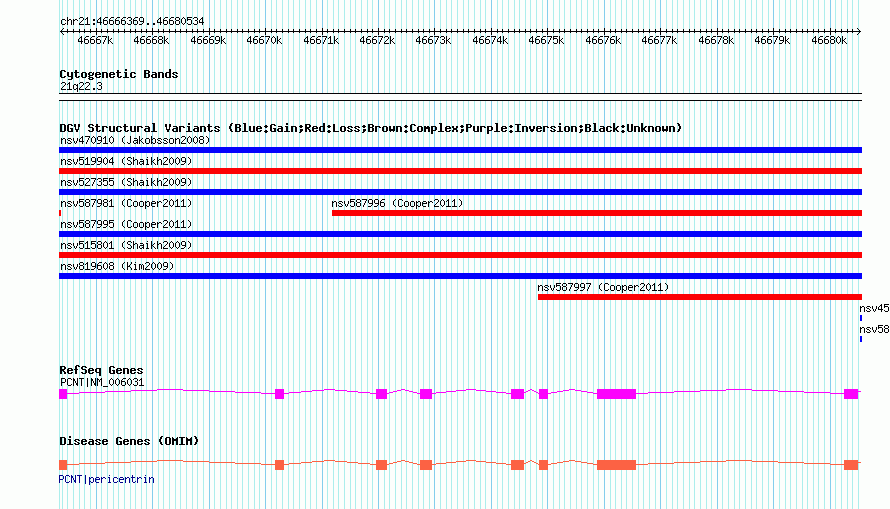This screenshot has width=890, height=509.
Task: Select the 21q22.3 band label
Action: [81, 86]
